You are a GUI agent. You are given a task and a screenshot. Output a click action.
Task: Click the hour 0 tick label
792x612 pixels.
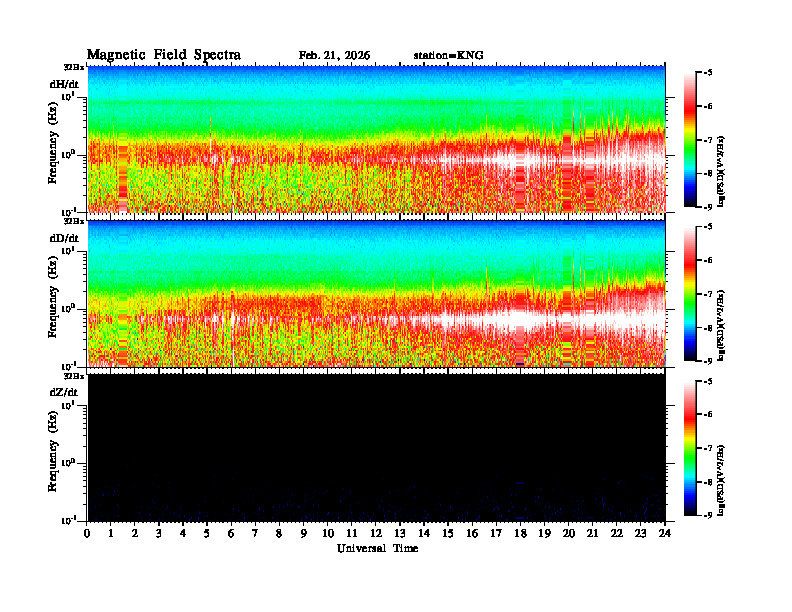coord(87,533)
